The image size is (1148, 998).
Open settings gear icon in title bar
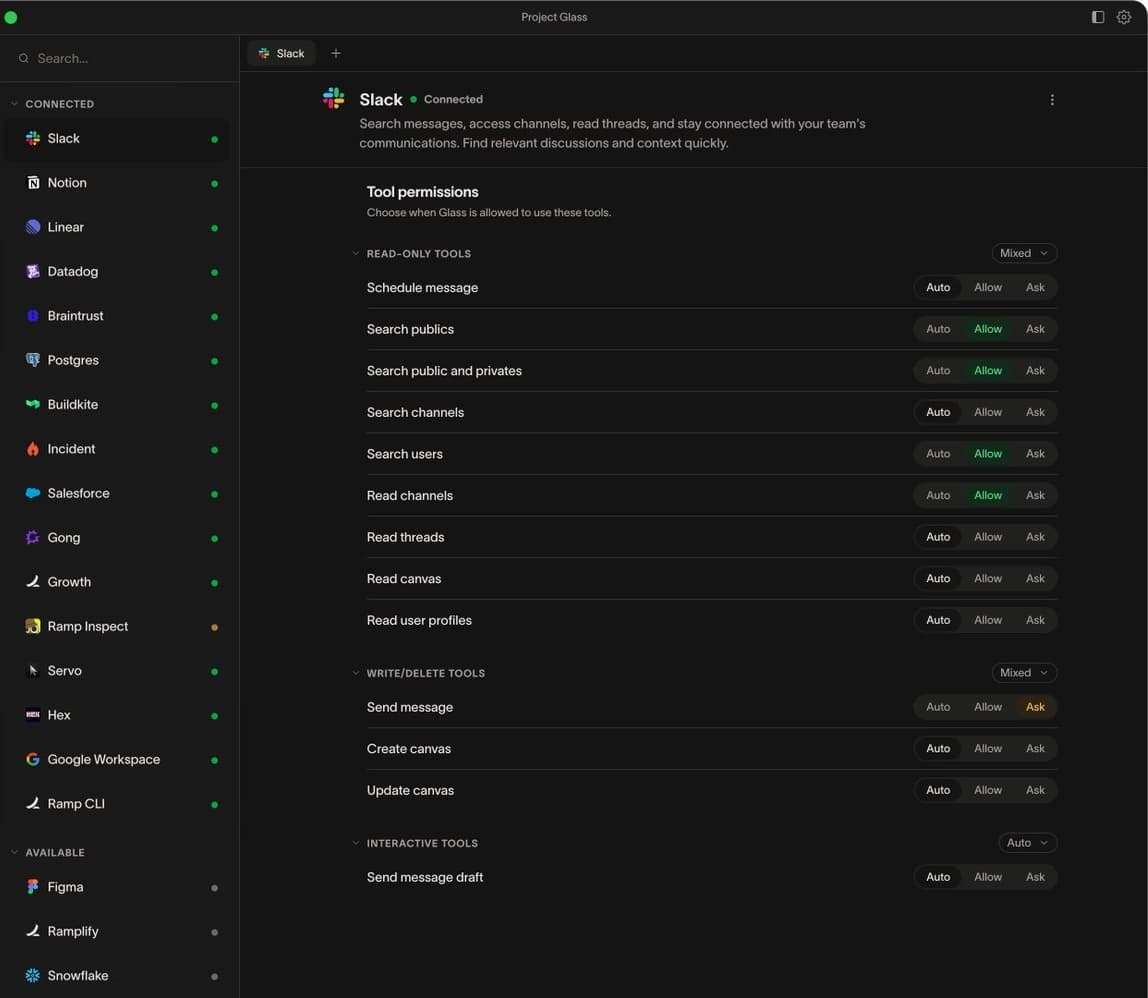coord(1124,17)
